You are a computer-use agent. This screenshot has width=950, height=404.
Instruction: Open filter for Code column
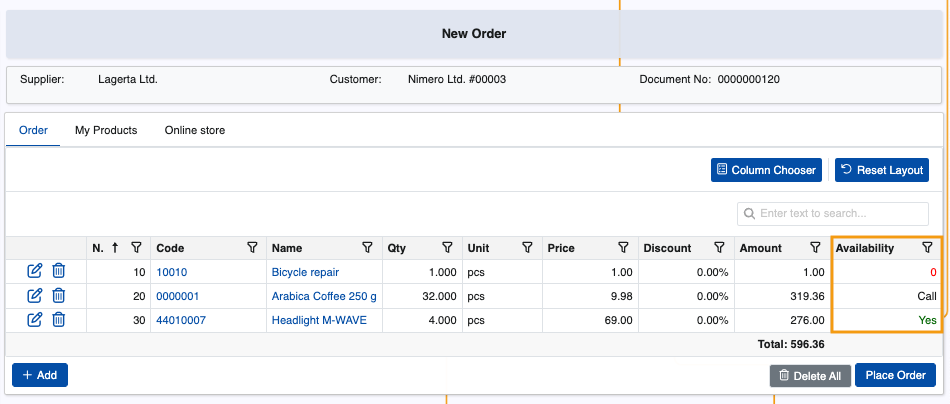[253, 247]
